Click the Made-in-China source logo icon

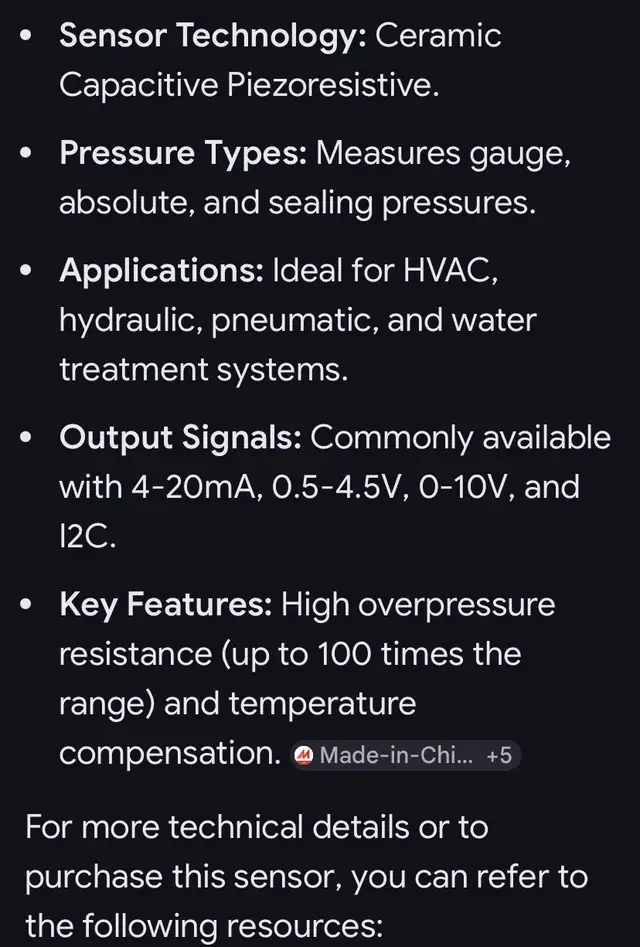point(305,755)
